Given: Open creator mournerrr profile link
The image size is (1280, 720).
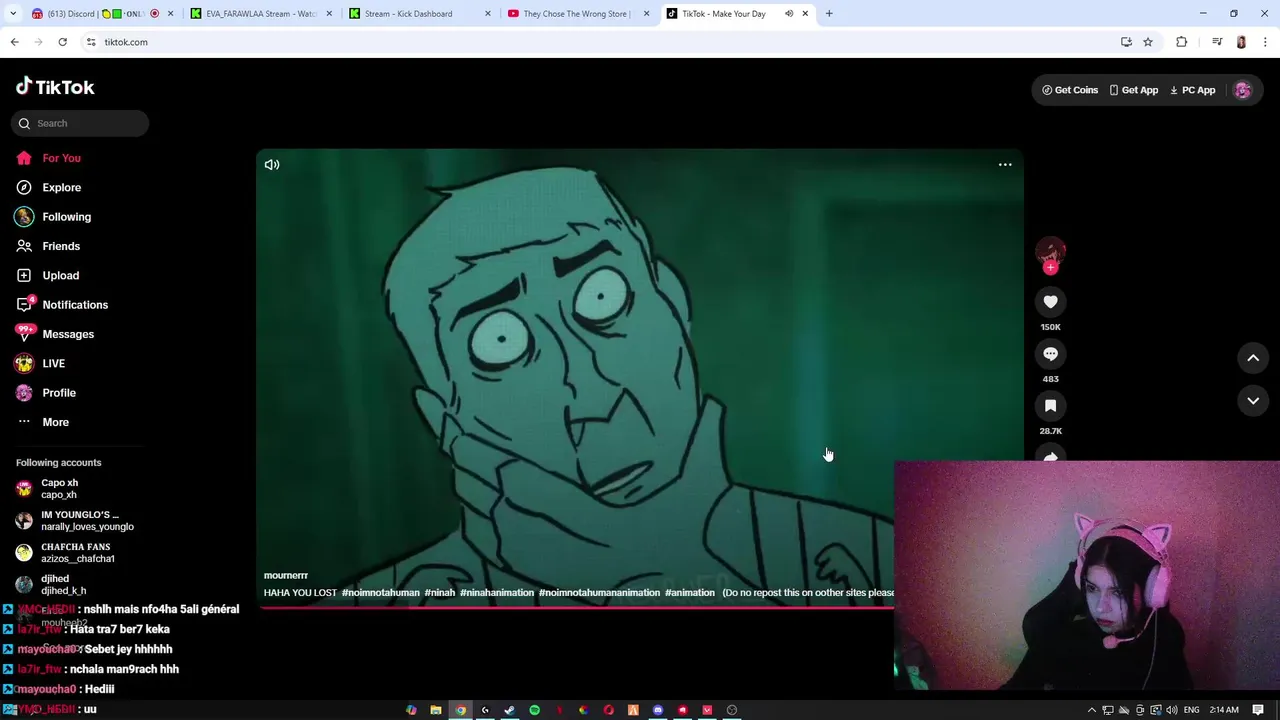Looking at the screenshot, I should 286,575.
